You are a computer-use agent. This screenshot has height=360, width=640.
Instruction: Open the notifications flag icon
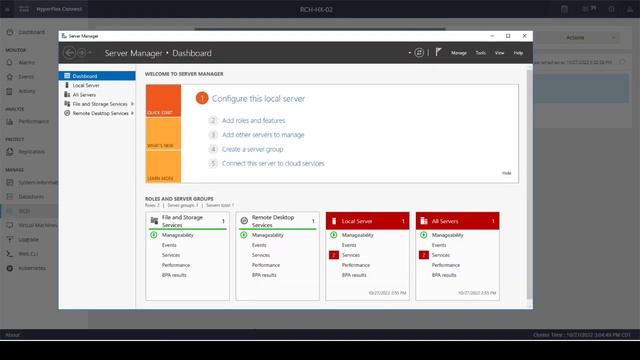(x=438, y=52)
